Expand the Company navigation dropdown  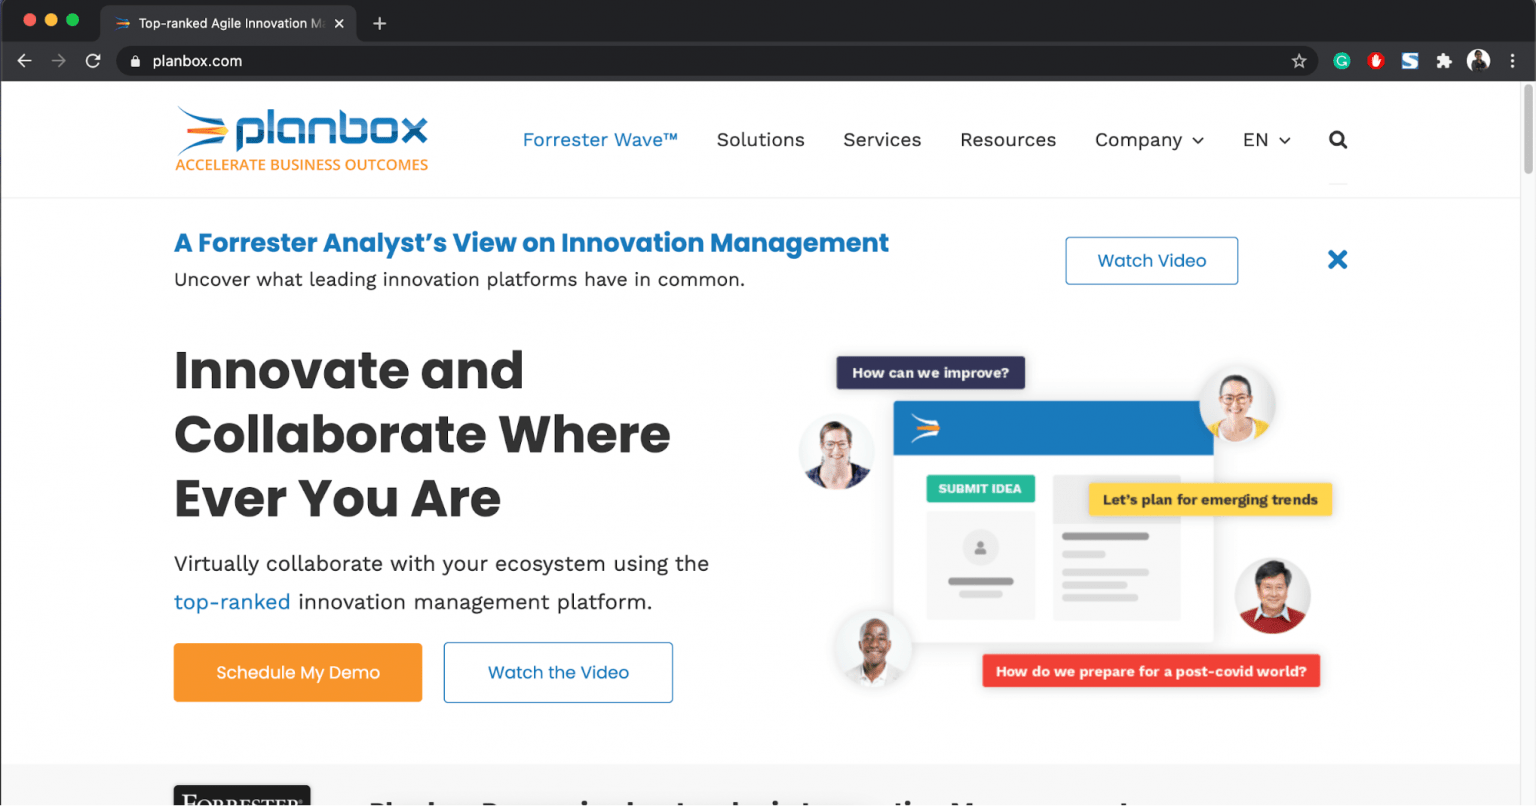(1148, 139)
